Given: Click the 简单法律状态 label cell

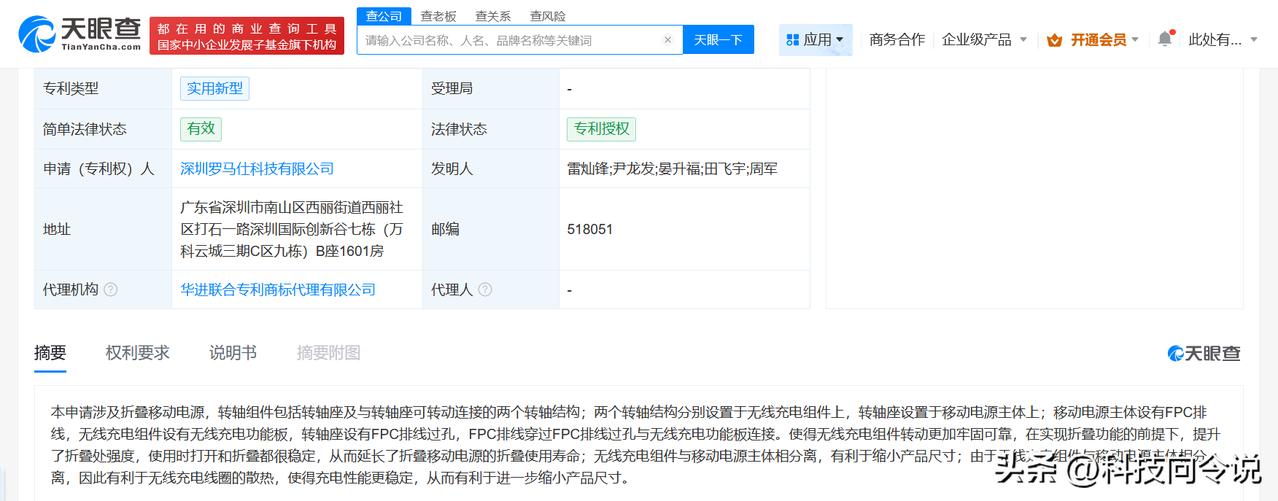Looking at the screenshot, I should click(103, 129).
